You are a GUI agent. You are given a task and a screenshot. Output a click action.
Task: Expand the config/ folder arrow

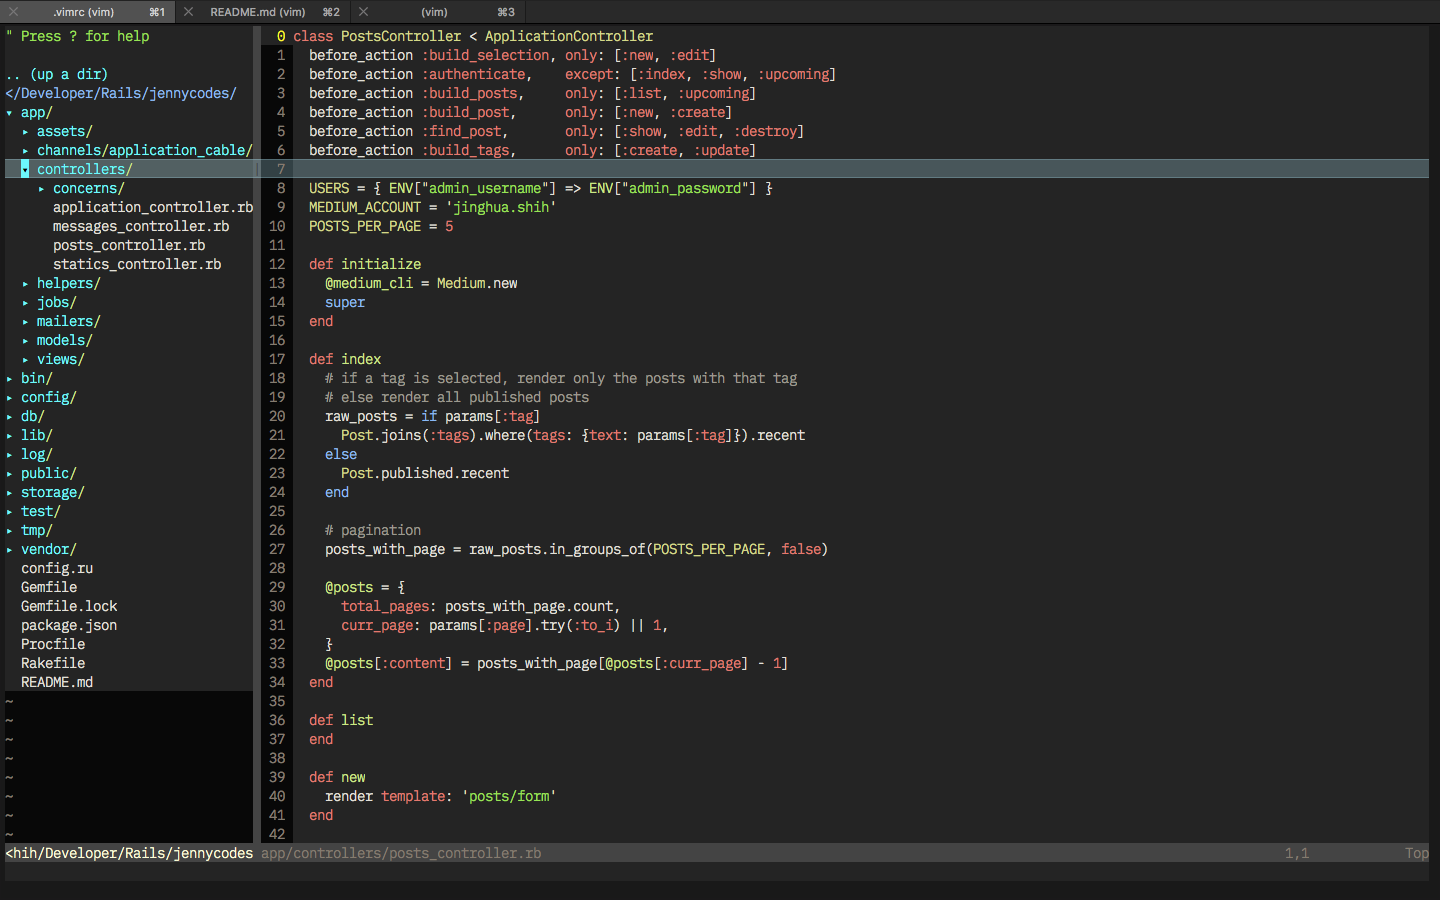point(9,398)
